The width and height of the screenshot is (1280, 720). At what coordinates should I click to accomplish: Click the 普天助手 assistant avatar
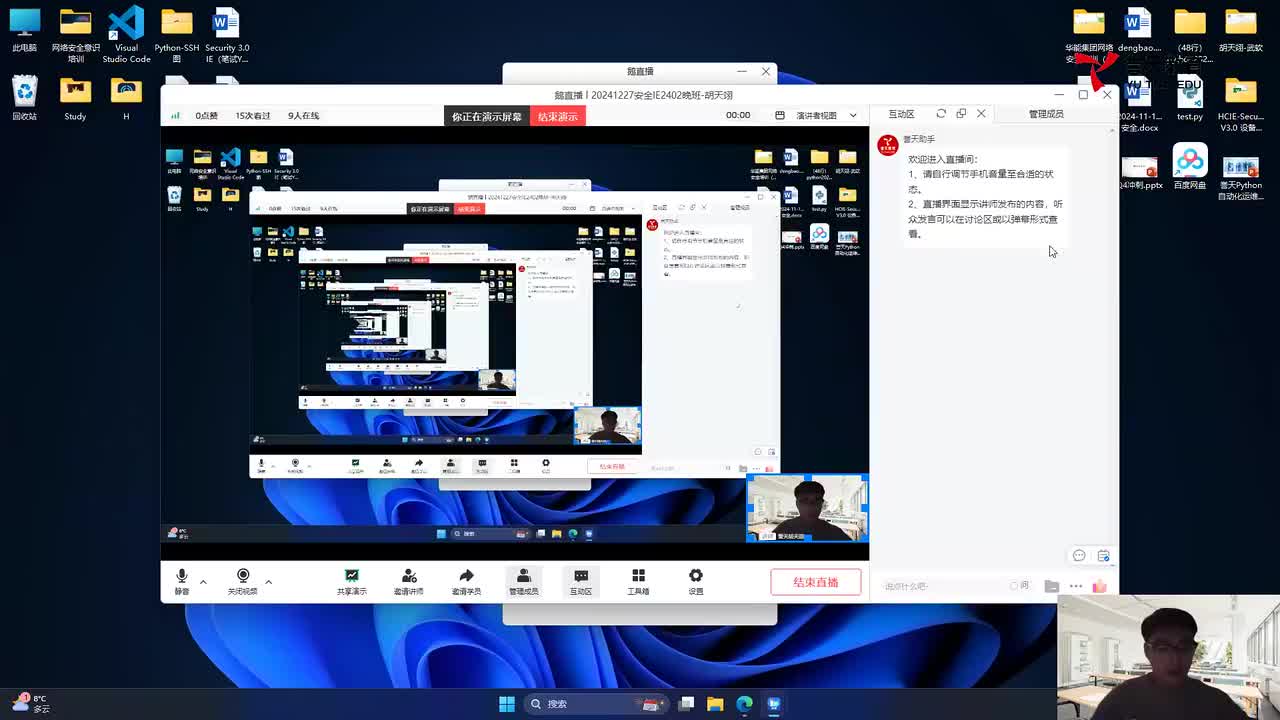point(888,146)
